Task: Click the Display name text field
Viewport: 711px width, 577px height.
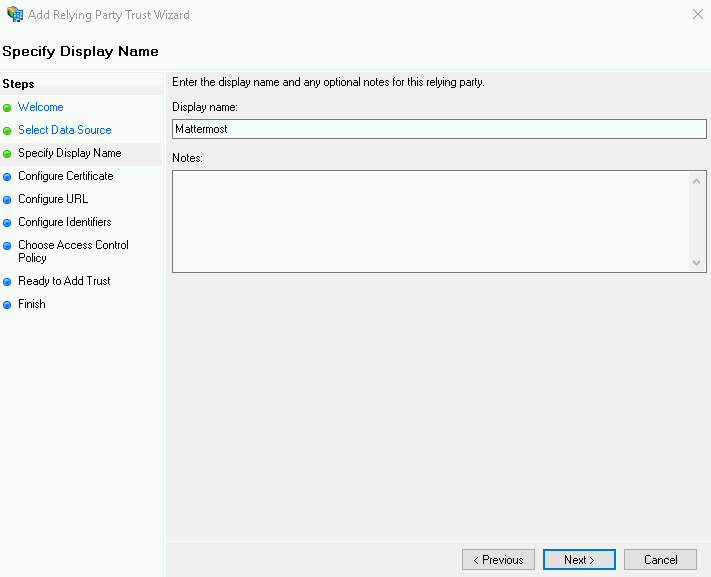Action: [438, 129]
